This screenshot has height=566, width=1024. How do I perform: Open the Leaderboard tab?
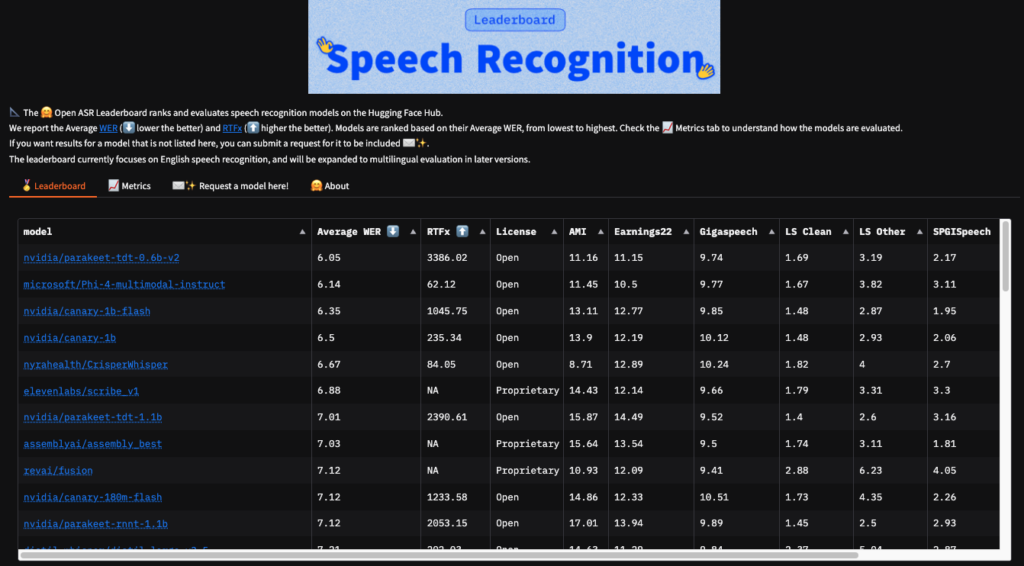[53, 186]
